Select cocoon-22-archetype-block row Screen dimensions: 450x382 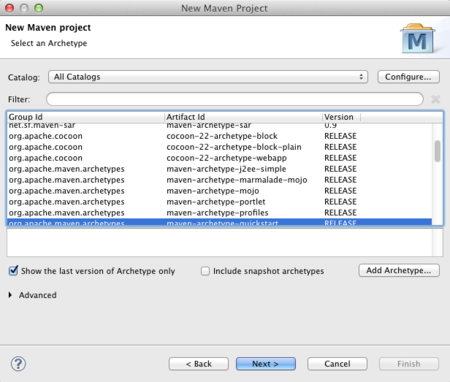coord(219,136)
